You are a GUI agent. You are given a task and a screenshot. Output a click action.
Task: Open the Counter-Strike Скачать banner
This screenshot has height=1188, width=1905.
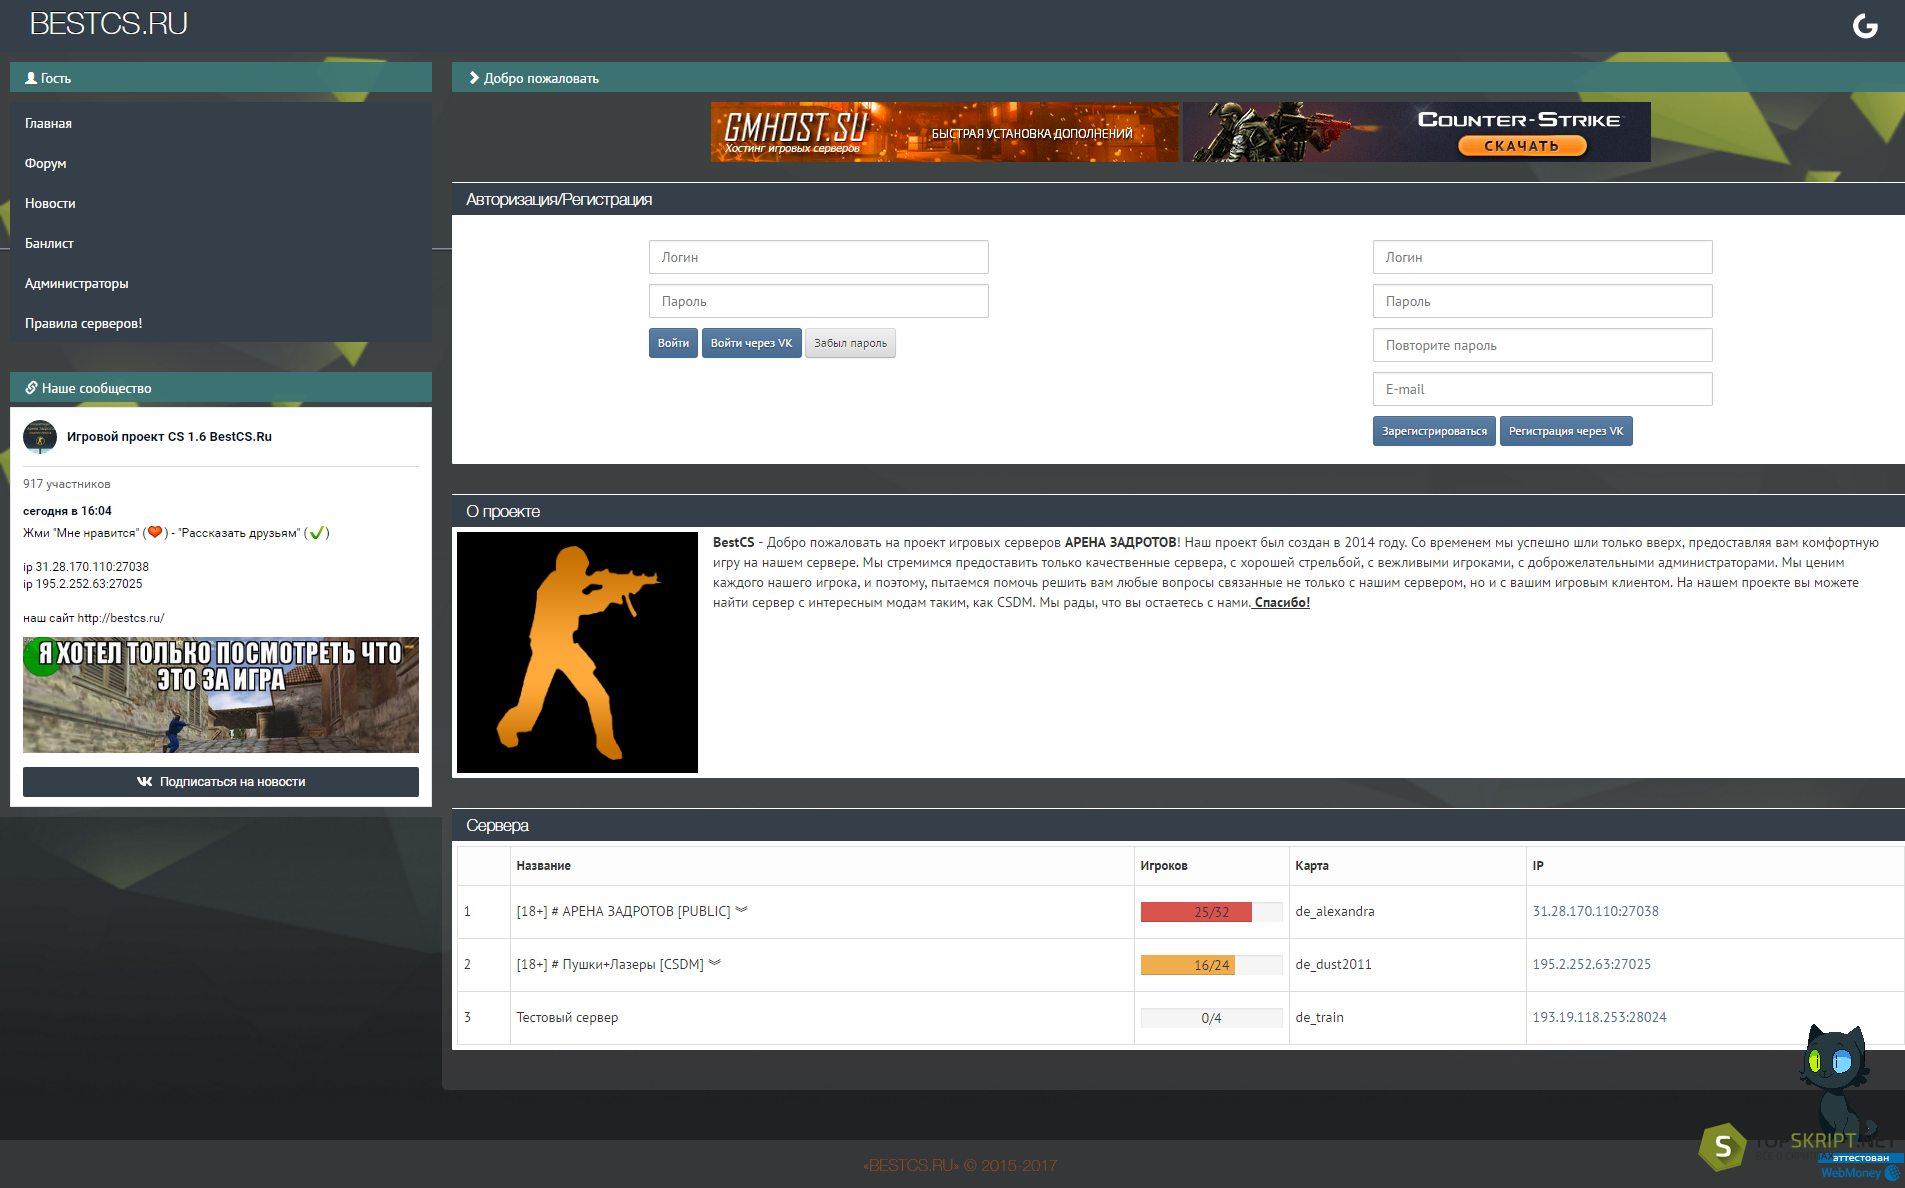click(1417, 132)
